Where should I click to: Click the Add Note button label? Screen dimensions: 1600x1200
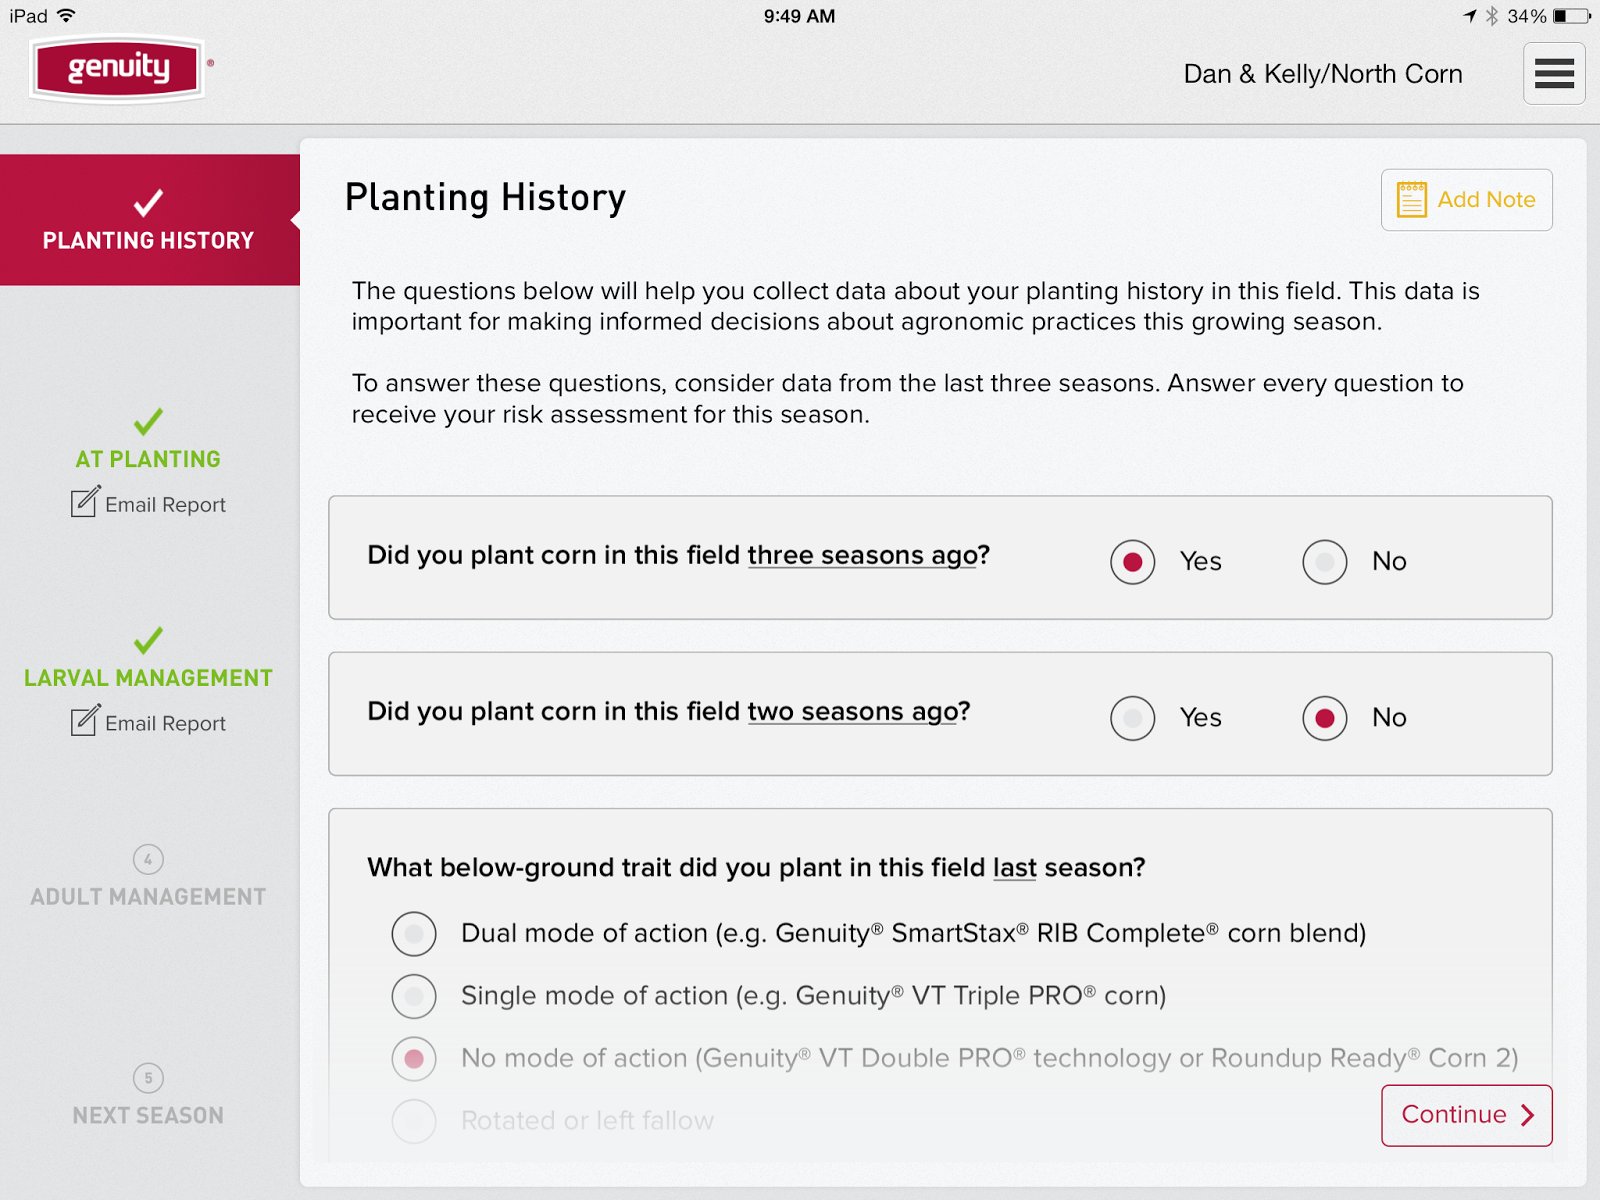click(1486, 200)
